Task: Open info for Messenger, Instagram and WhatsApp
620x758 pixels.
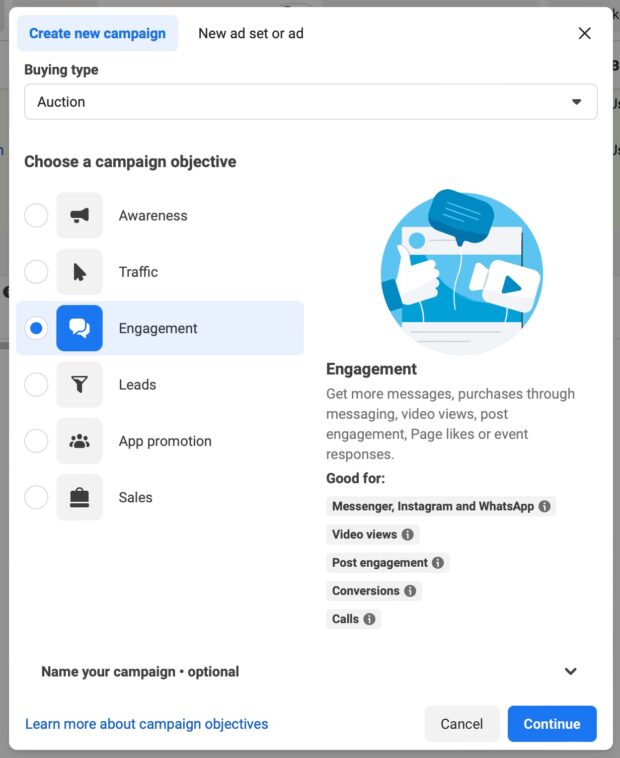Action: pos(545,506)
